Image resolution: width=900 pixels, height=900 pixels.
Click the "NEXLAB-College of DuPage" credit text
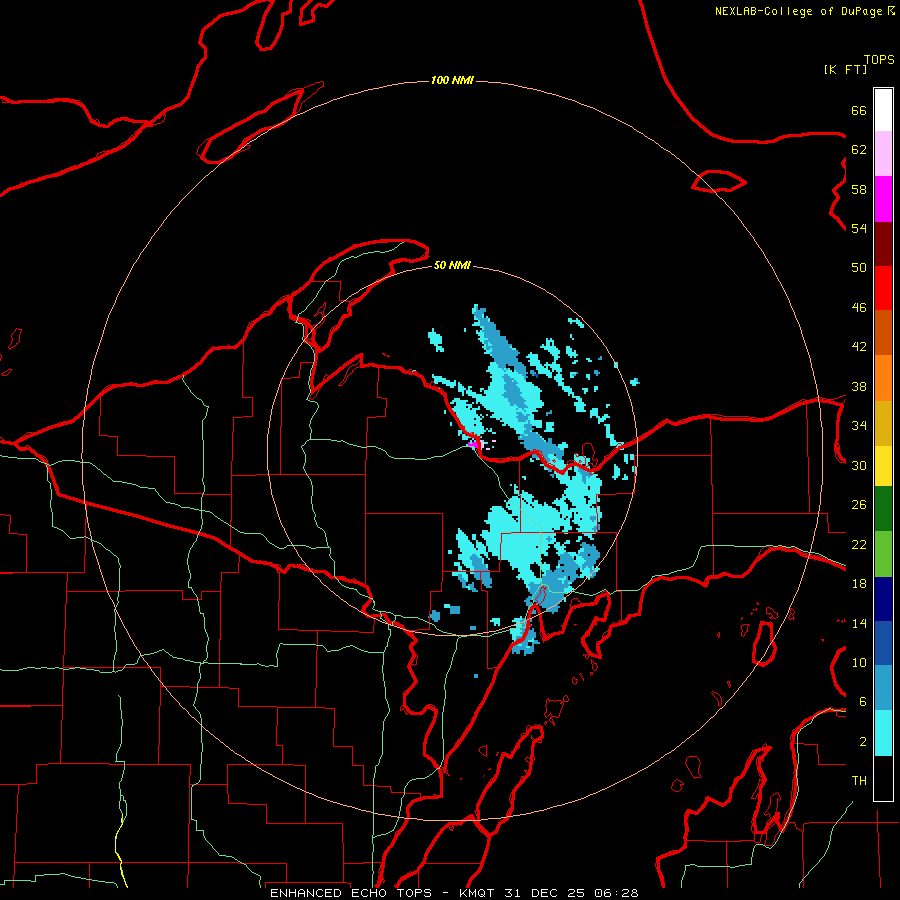(x=798, y=11)
